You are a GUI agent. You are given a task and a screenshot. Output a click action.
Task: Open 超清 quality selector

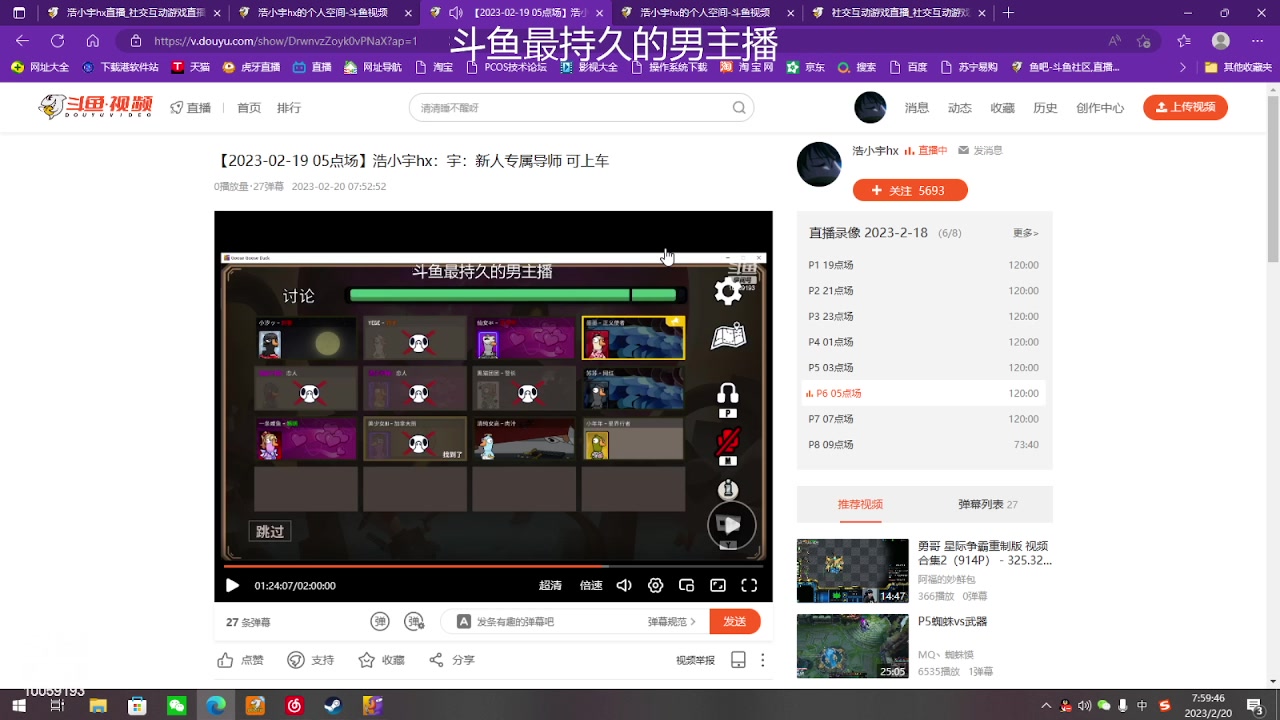(x=550, y=586)
